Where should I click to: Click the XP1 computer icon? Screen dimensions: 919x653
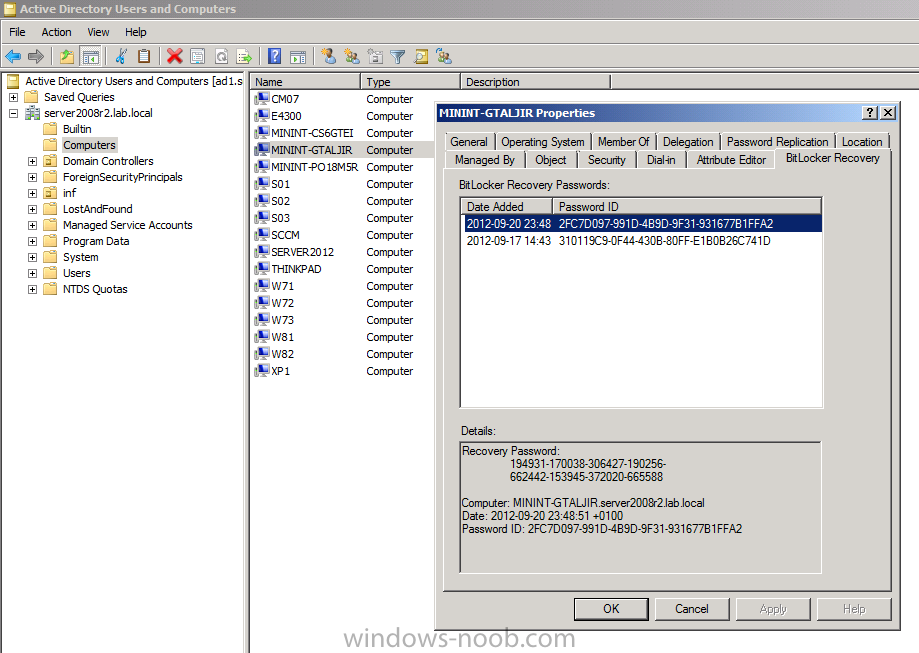tap(262, 370)
